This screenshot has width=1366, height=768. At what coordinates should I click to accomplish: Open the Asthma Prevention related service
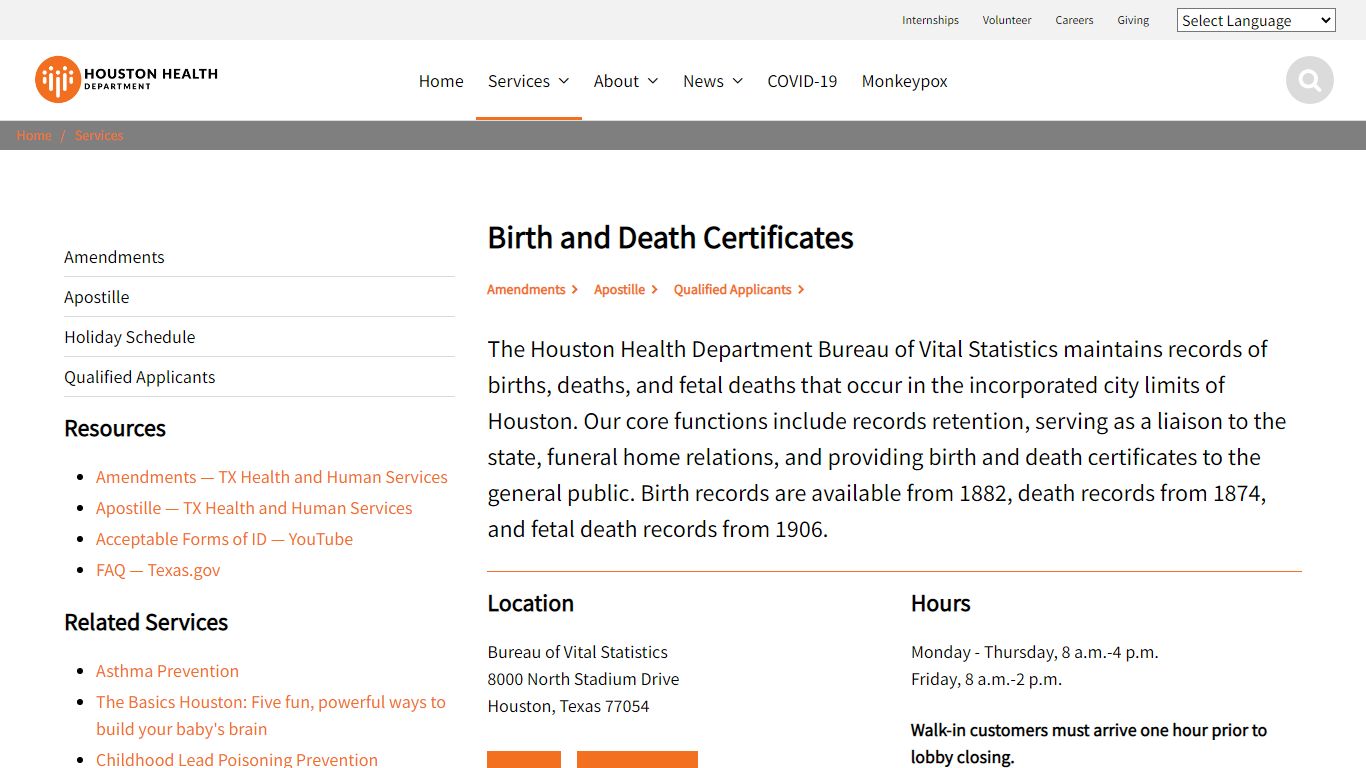click(167, 671)
